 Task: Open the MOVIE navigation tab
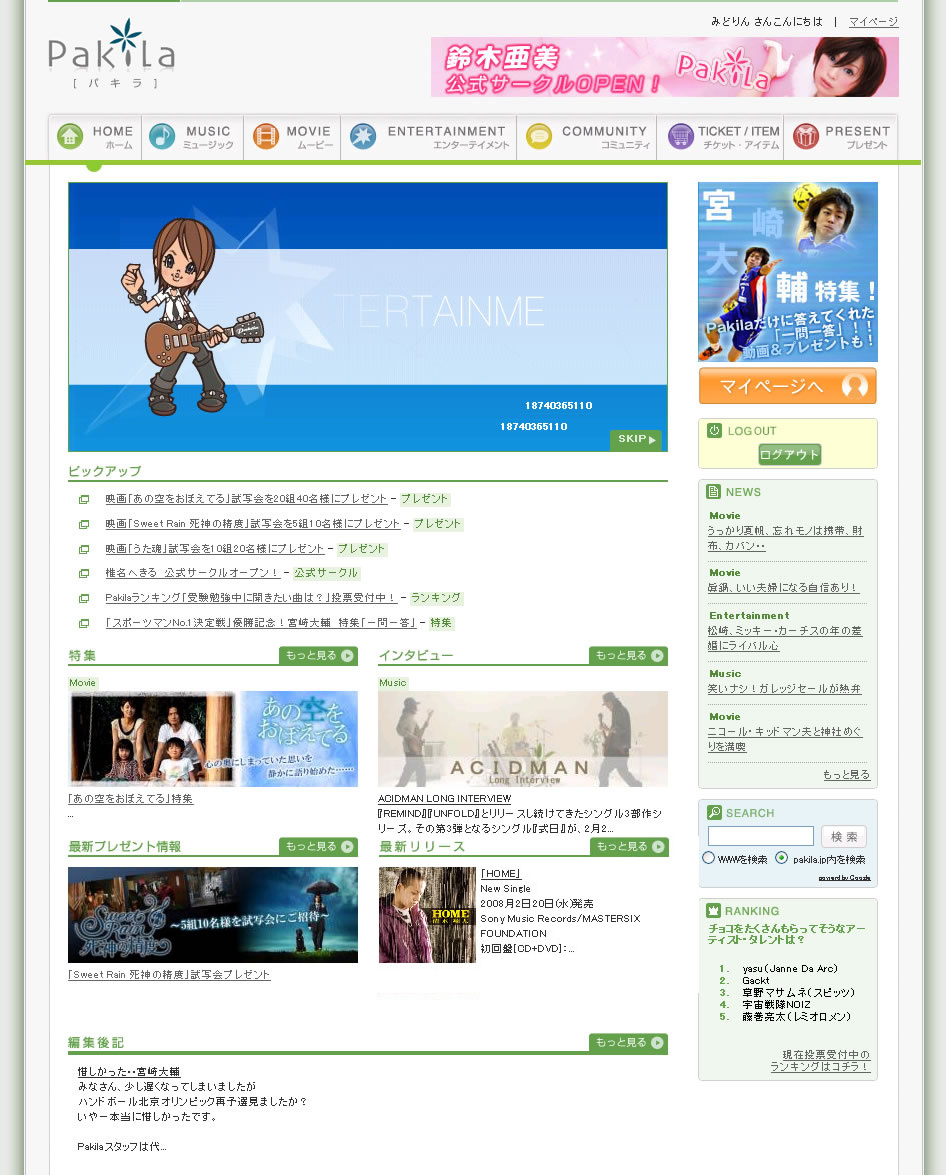click(x=292, y=137)
